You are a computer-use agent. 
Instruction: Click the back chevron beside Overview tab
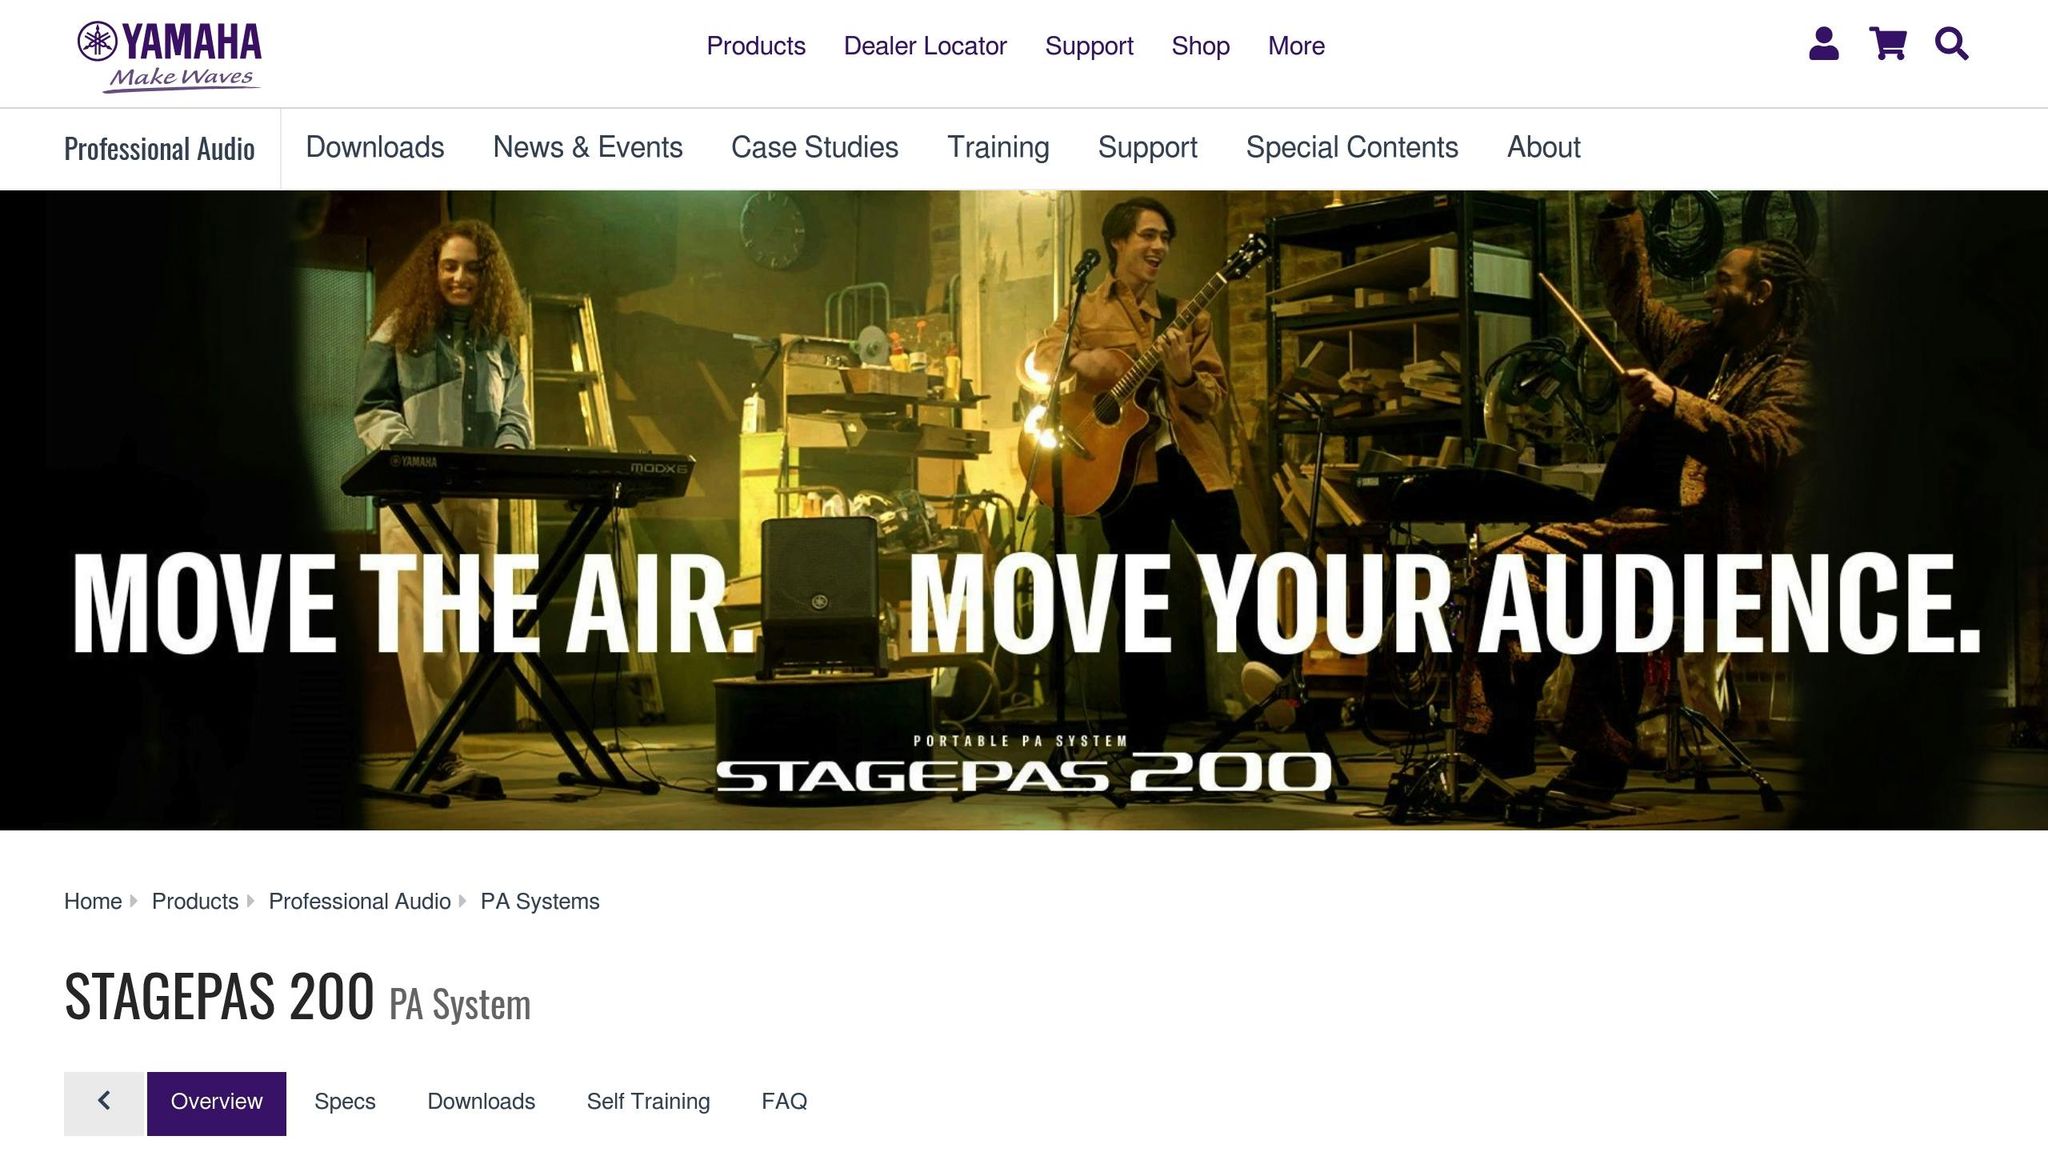(104, 1103)
